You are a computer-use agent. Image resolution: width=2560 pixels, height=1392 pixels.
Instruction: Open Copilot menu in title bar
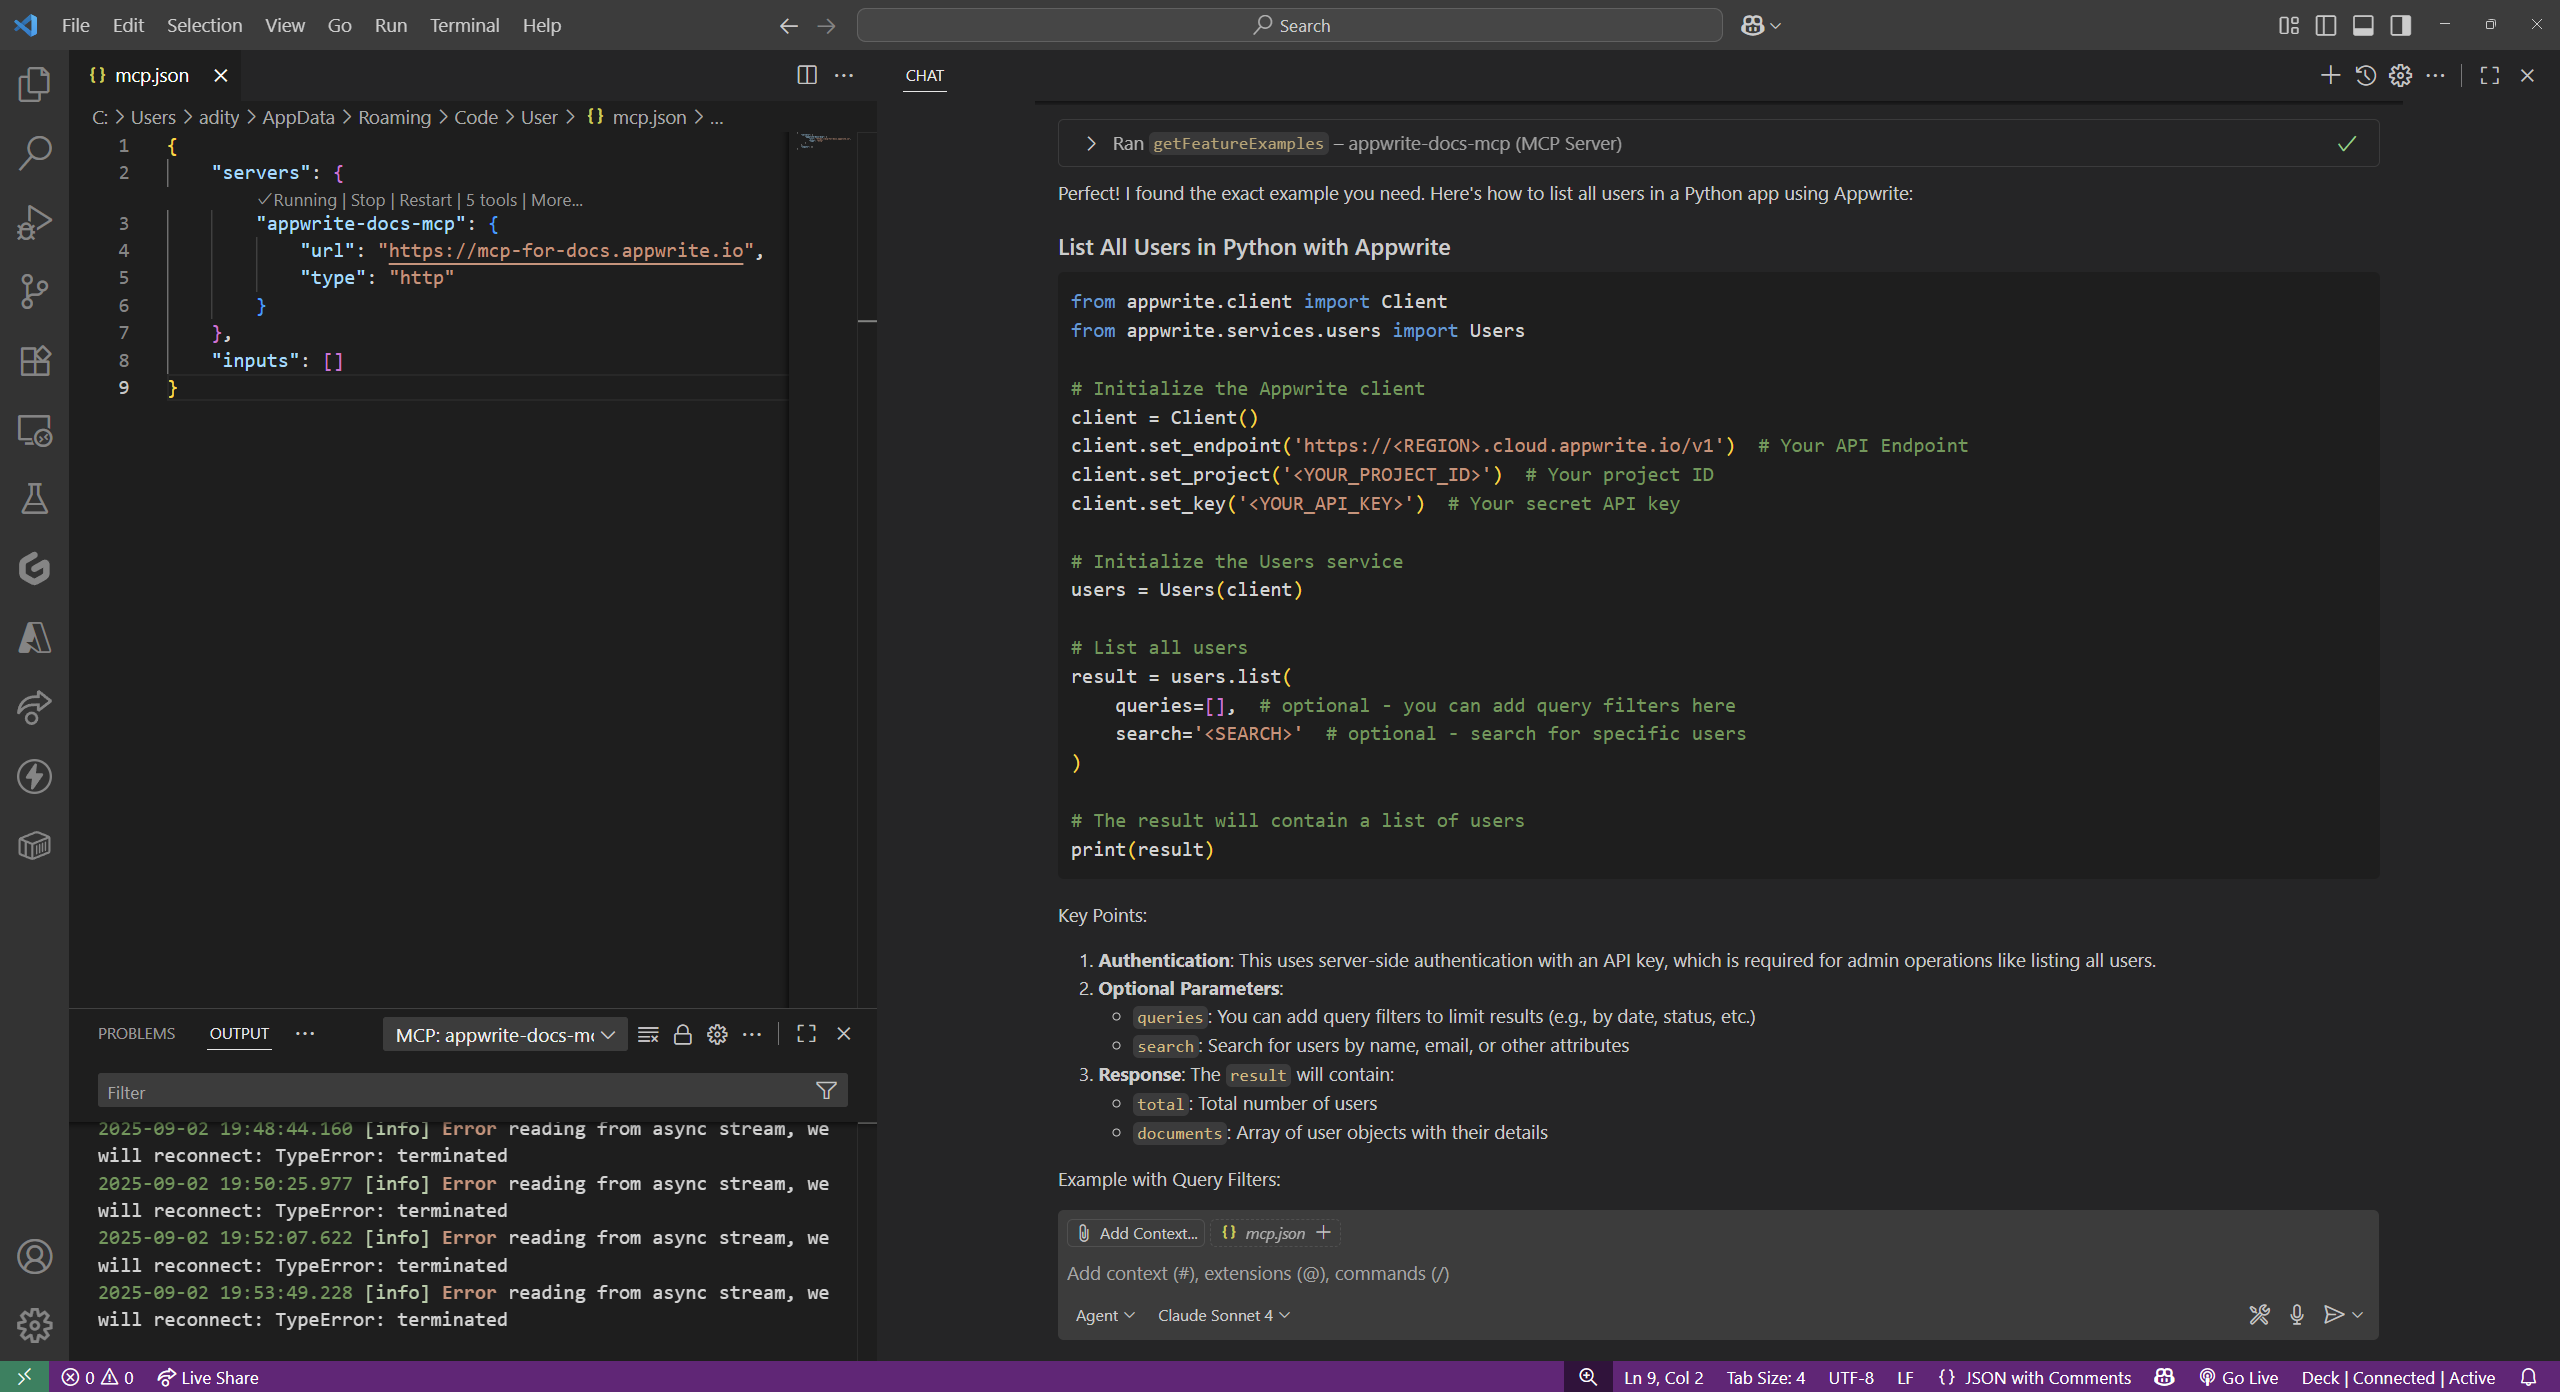1760,26
